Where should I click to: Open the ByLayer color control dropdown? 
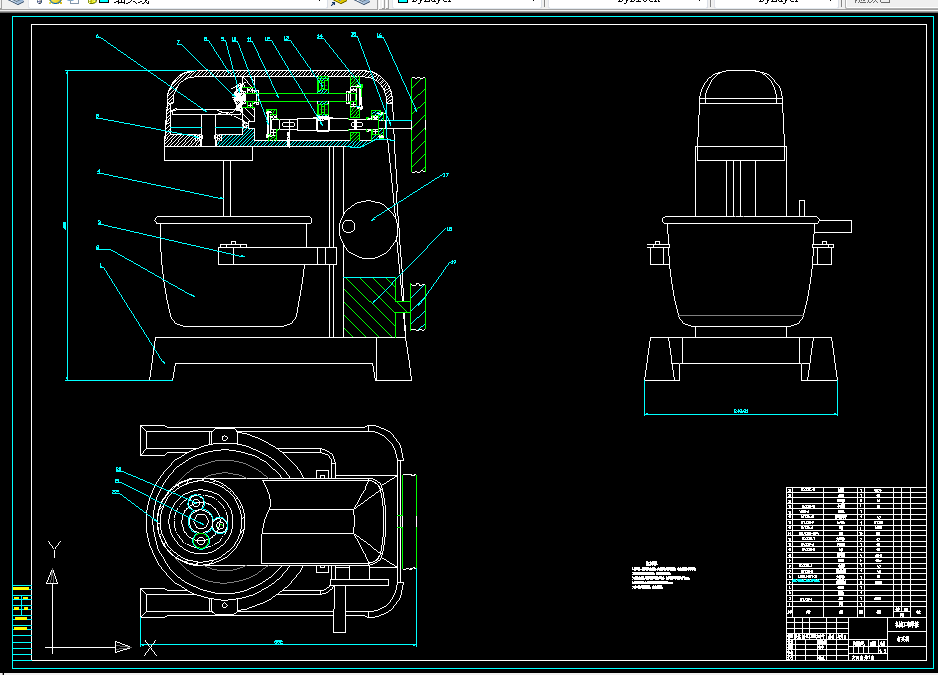coord(467,2)
